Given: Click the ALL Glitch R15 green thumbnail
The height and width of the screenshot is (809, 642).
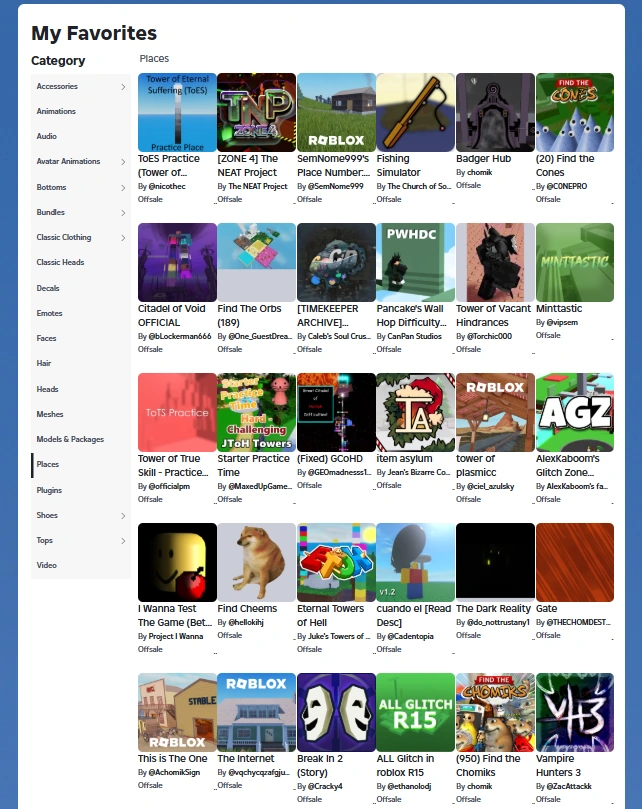Looking at the screenshot, I should [415, 713].
